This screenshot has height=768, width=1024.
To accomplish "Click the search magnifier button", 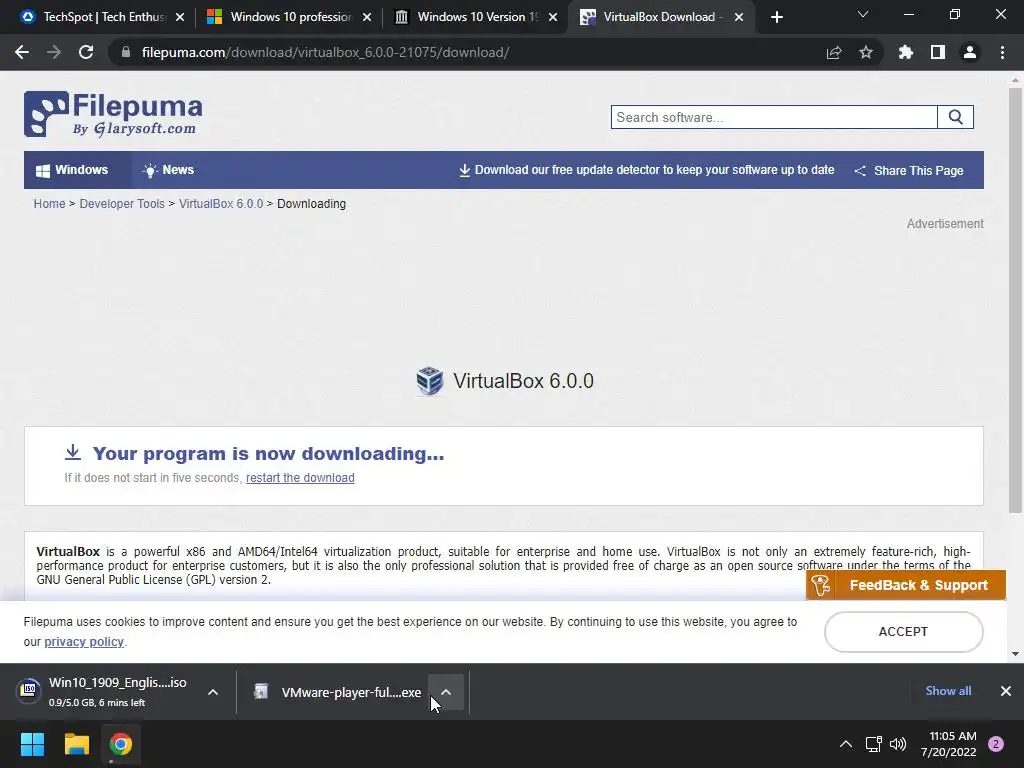I will (x=955, y=118).
